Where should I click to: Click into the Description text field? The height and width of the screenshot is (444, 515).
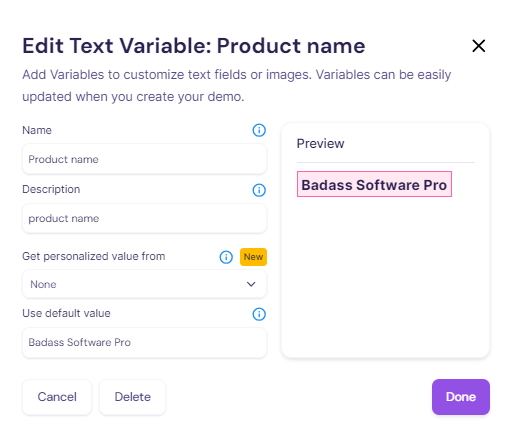coord(144,218)
